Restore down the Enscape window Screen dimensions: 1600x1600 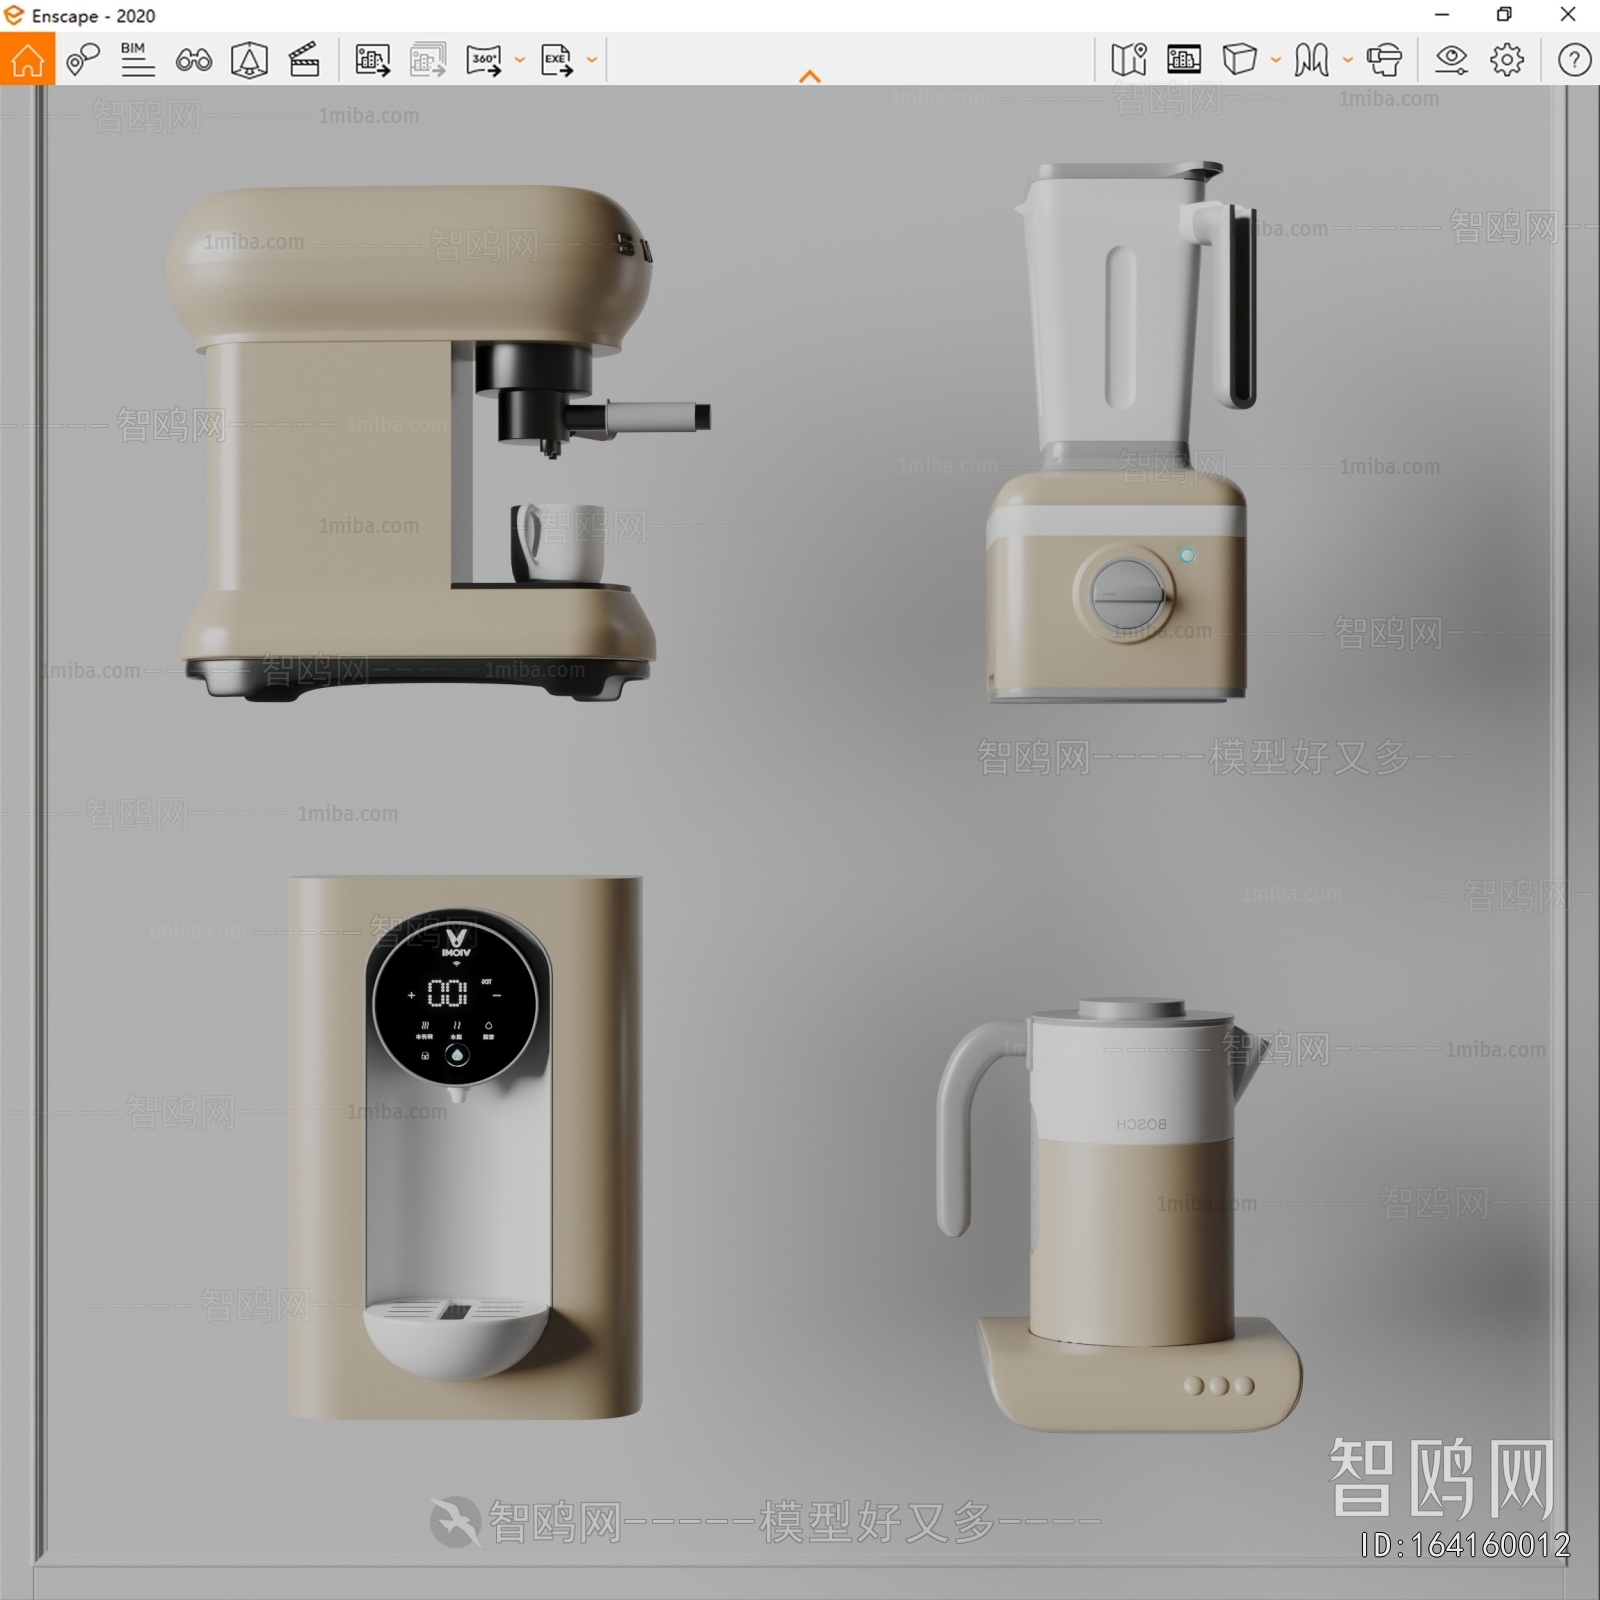(1504, 15)
